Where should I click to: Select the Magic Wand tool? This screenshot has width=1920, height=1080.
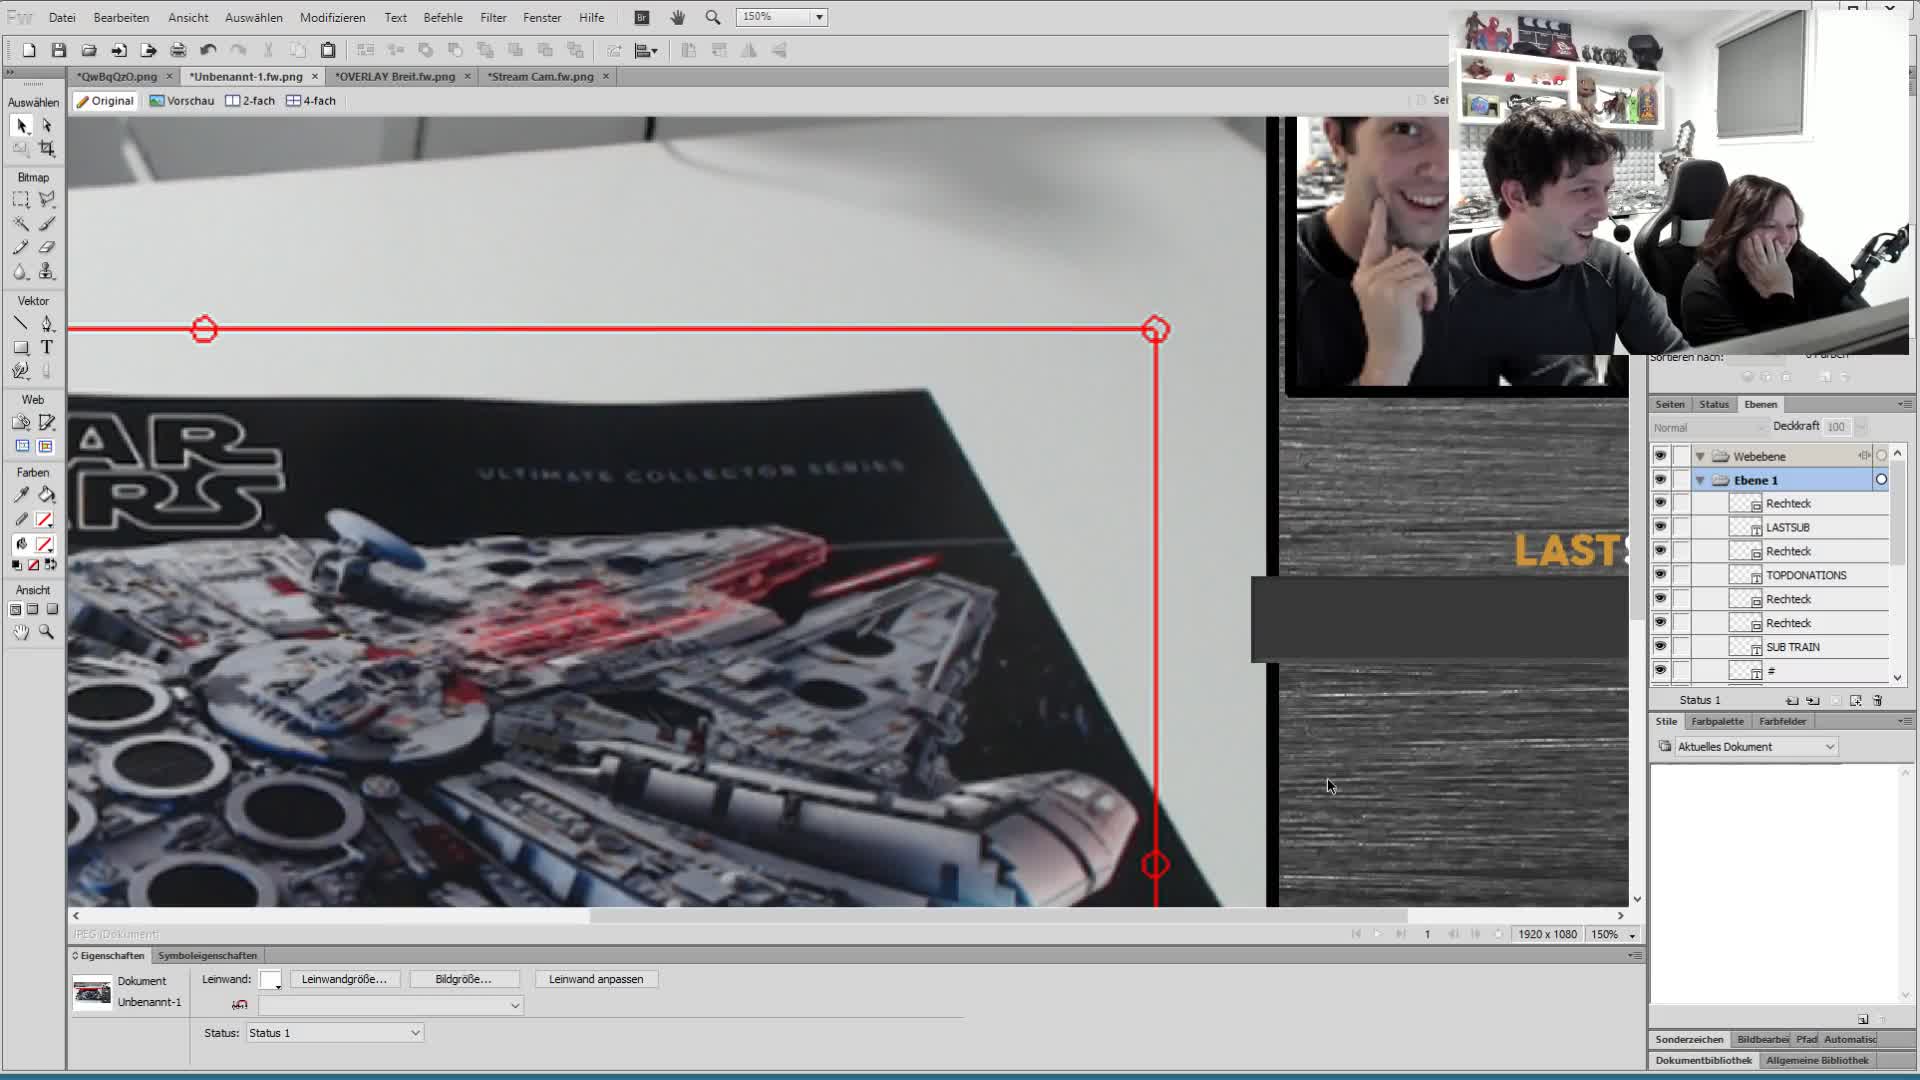point(21,224)
